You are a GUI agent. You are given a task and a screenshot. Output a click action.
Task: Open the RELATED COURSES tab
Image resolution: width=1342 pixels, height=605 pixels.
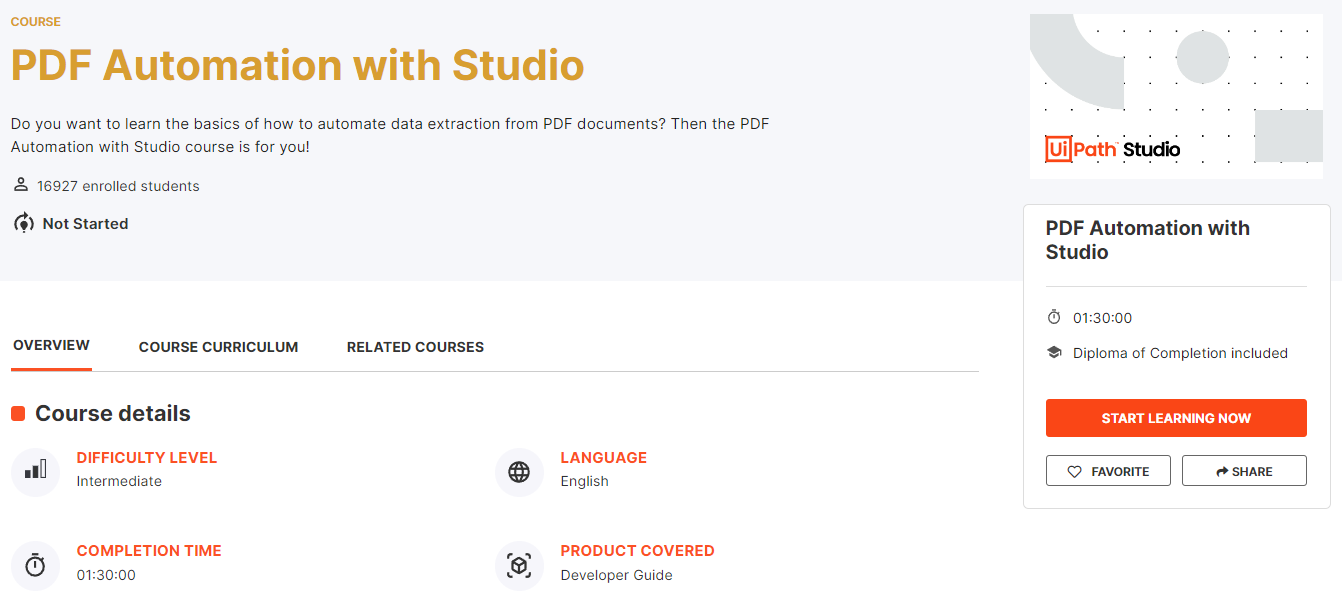415,347
